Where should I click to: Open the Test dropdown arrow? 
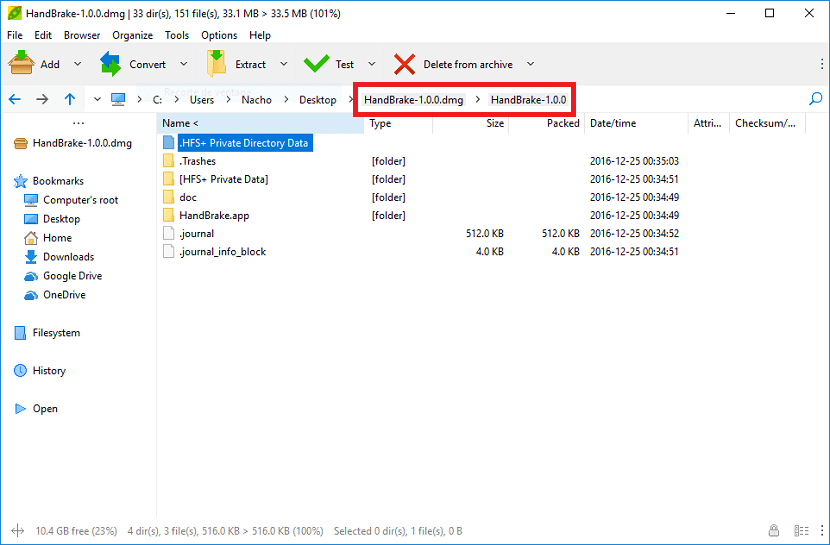[372, 64]
